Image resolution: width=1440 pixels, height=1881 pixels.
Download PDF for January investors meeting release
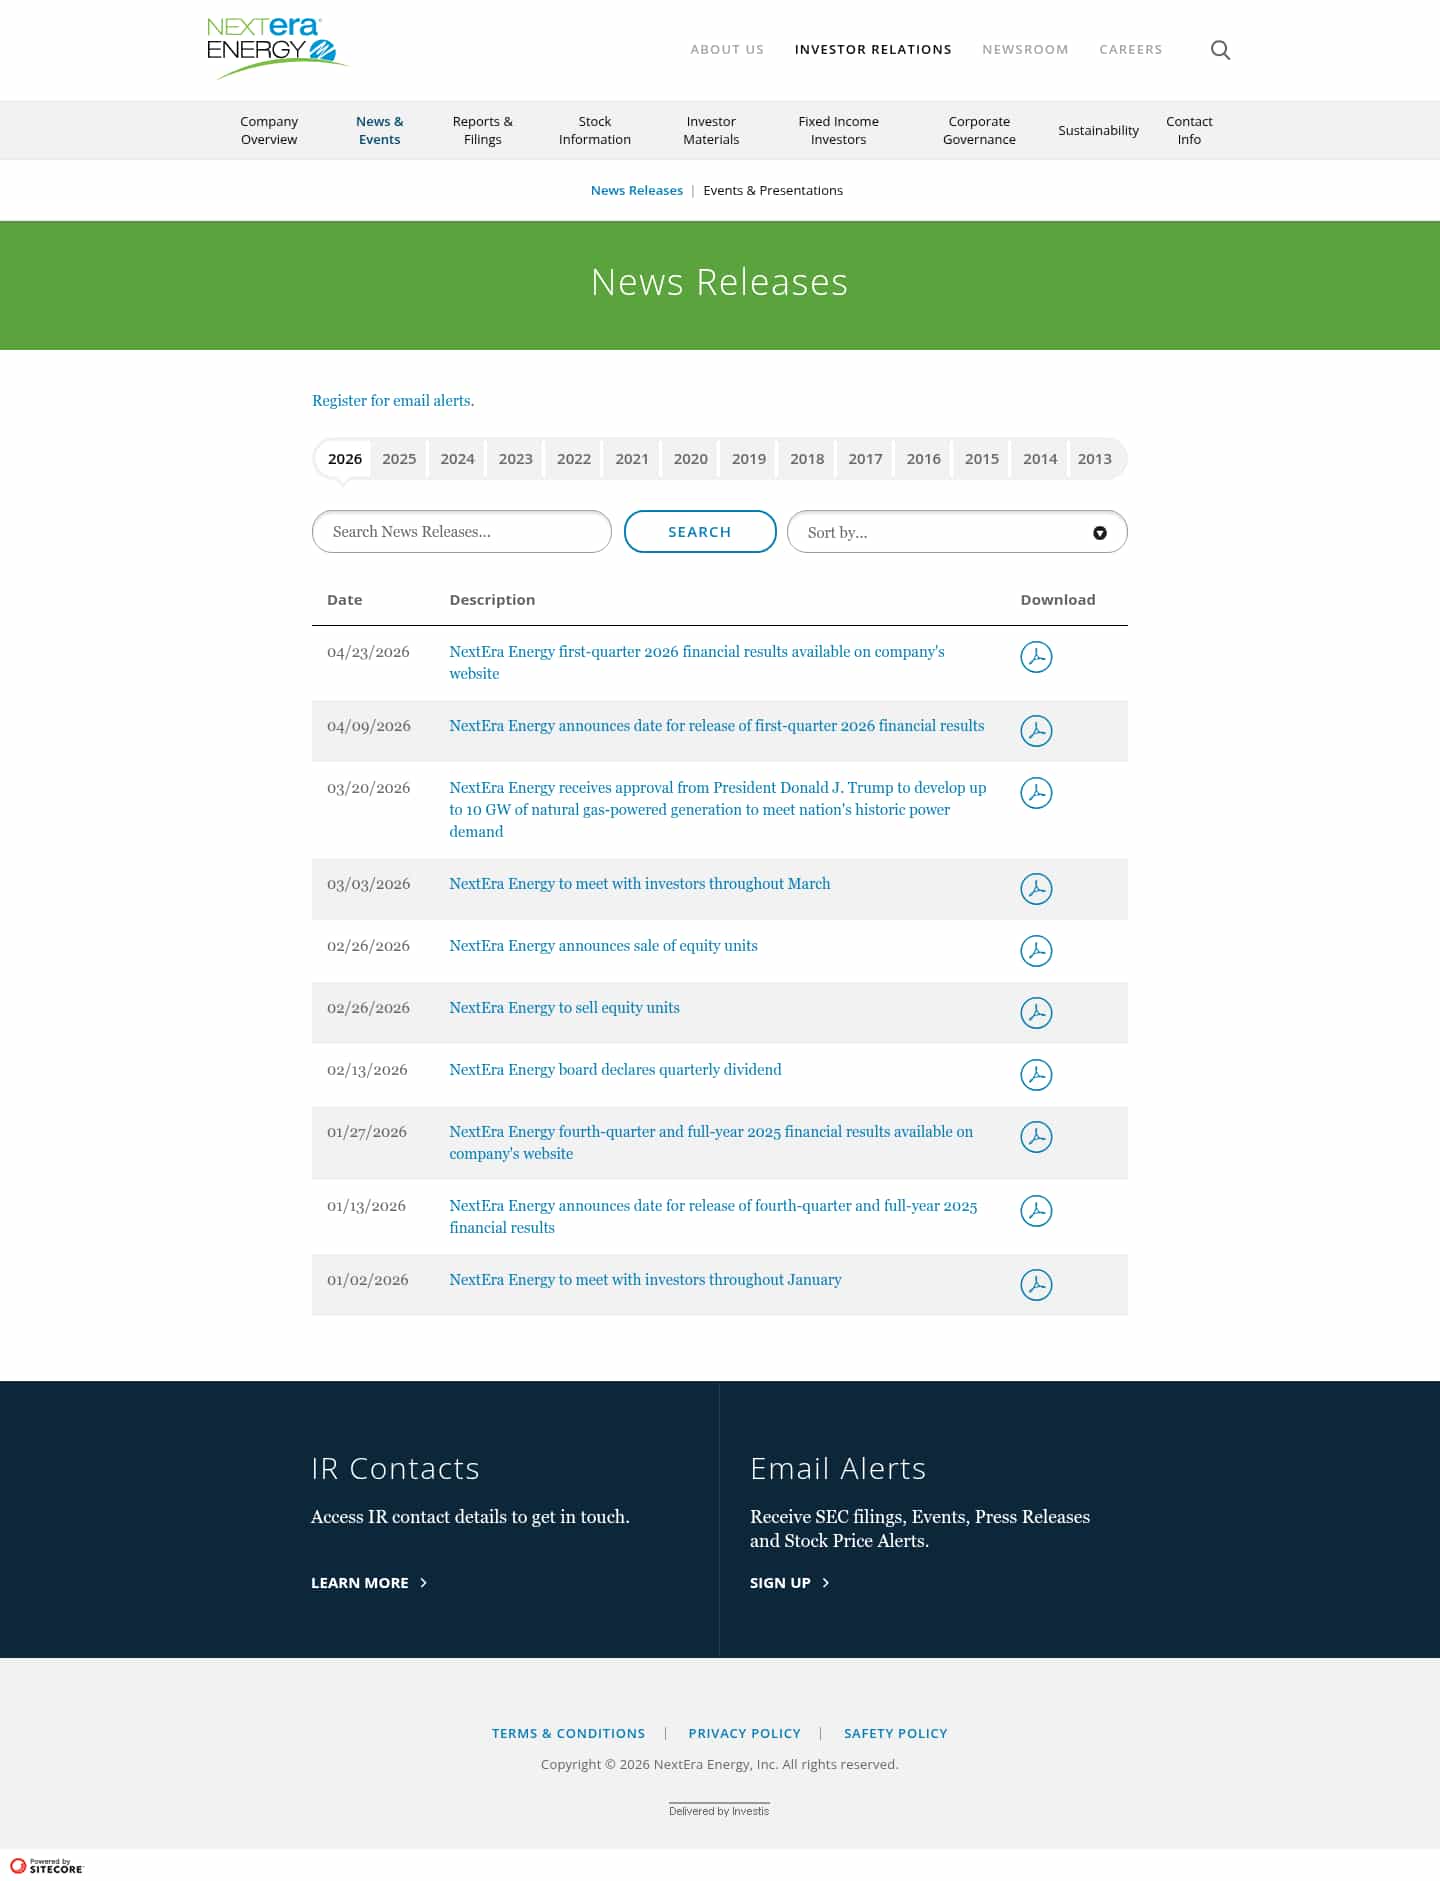(x=1036, y=1285)
